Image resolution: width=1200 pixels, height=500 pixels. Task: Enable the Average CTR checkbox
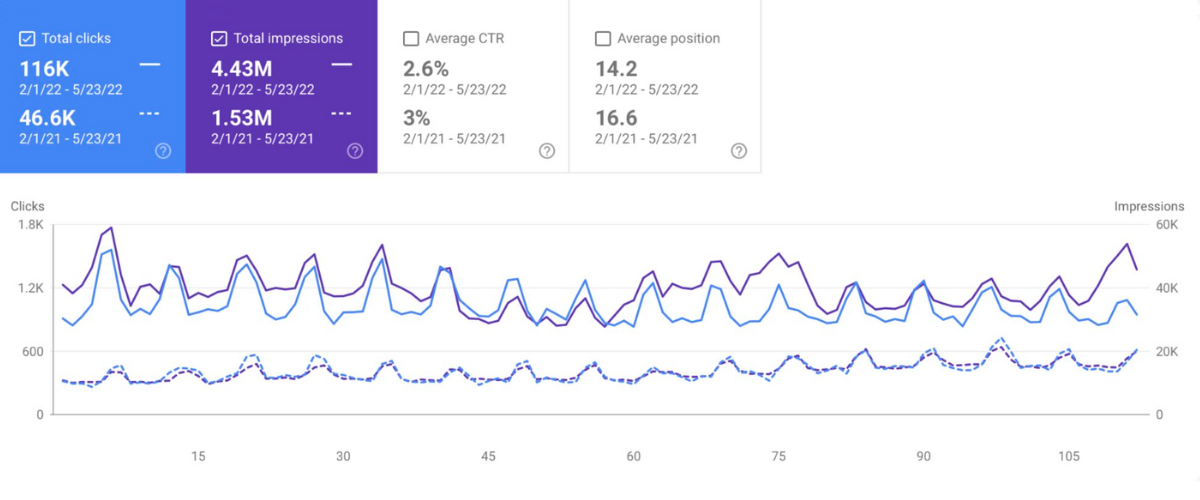pos(410,39)
